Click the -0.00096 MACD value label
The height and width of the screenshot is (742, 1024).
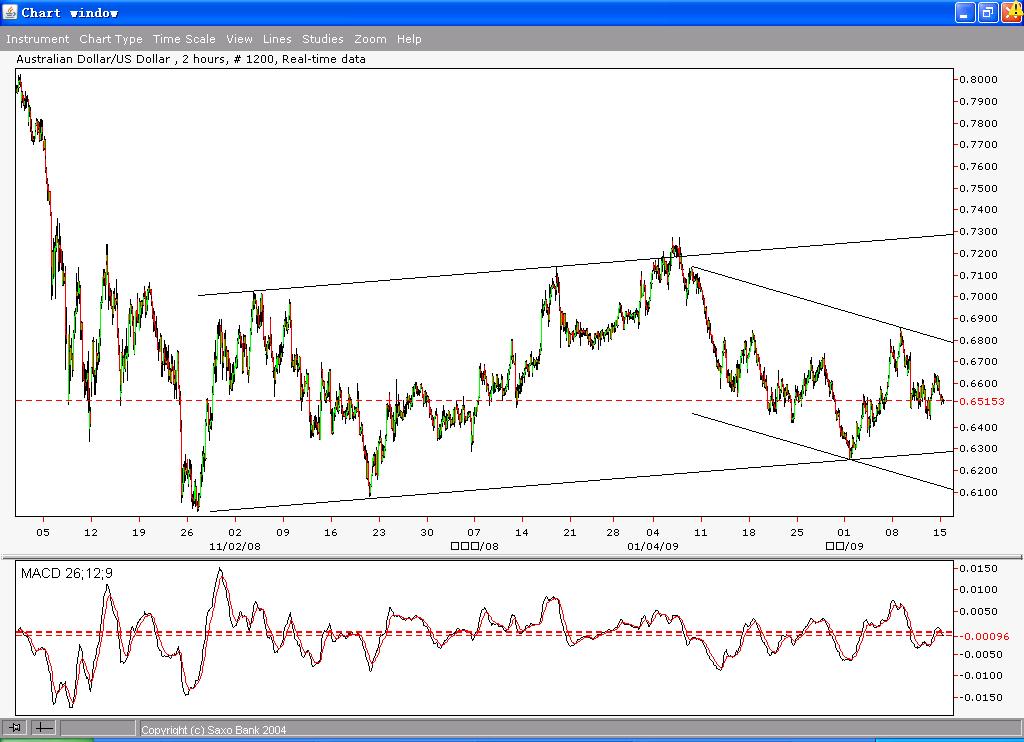(x=982, y=636)
